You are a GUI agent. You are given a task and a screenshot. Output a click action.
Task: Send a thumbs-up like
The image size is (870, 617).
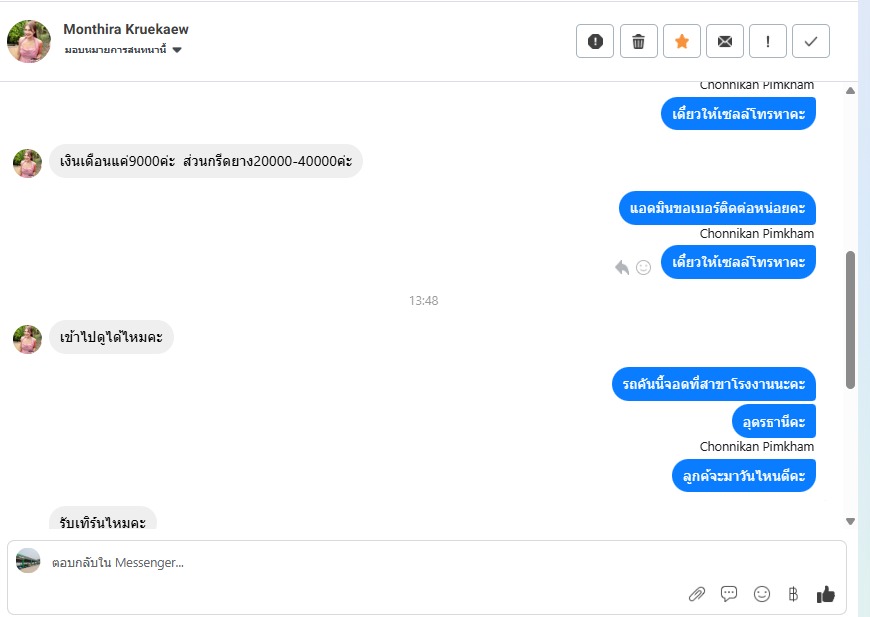pyautogui.click(x=825, y=594)
